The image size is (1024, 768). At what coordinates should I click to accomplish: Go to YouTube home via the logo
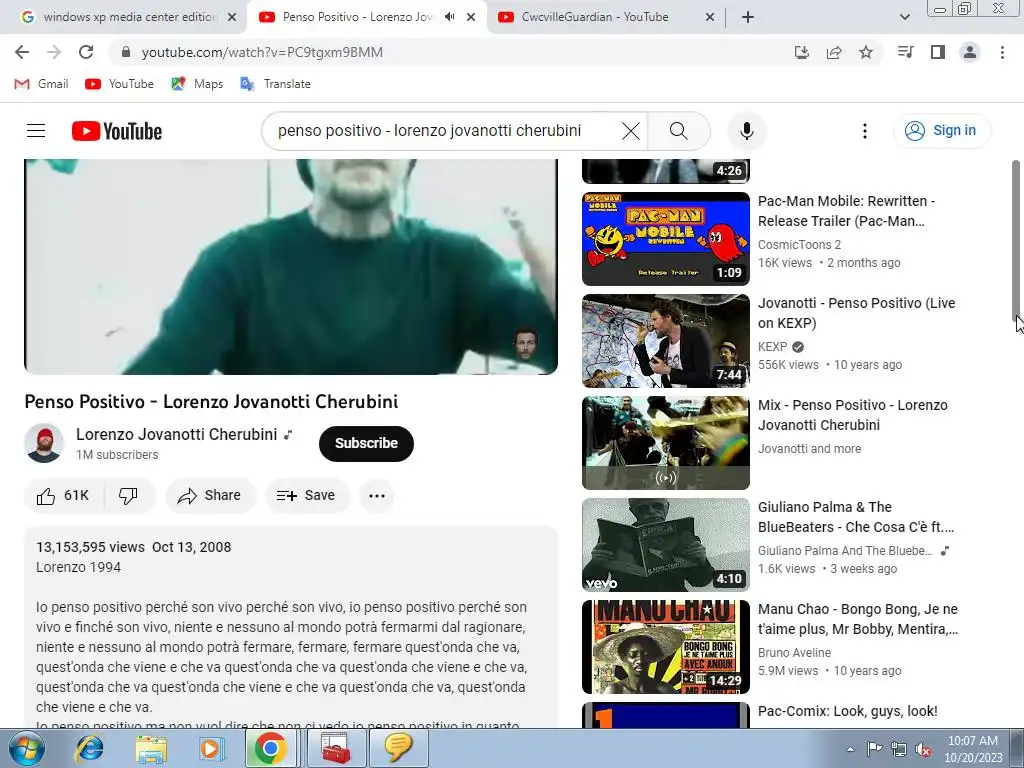117,131
